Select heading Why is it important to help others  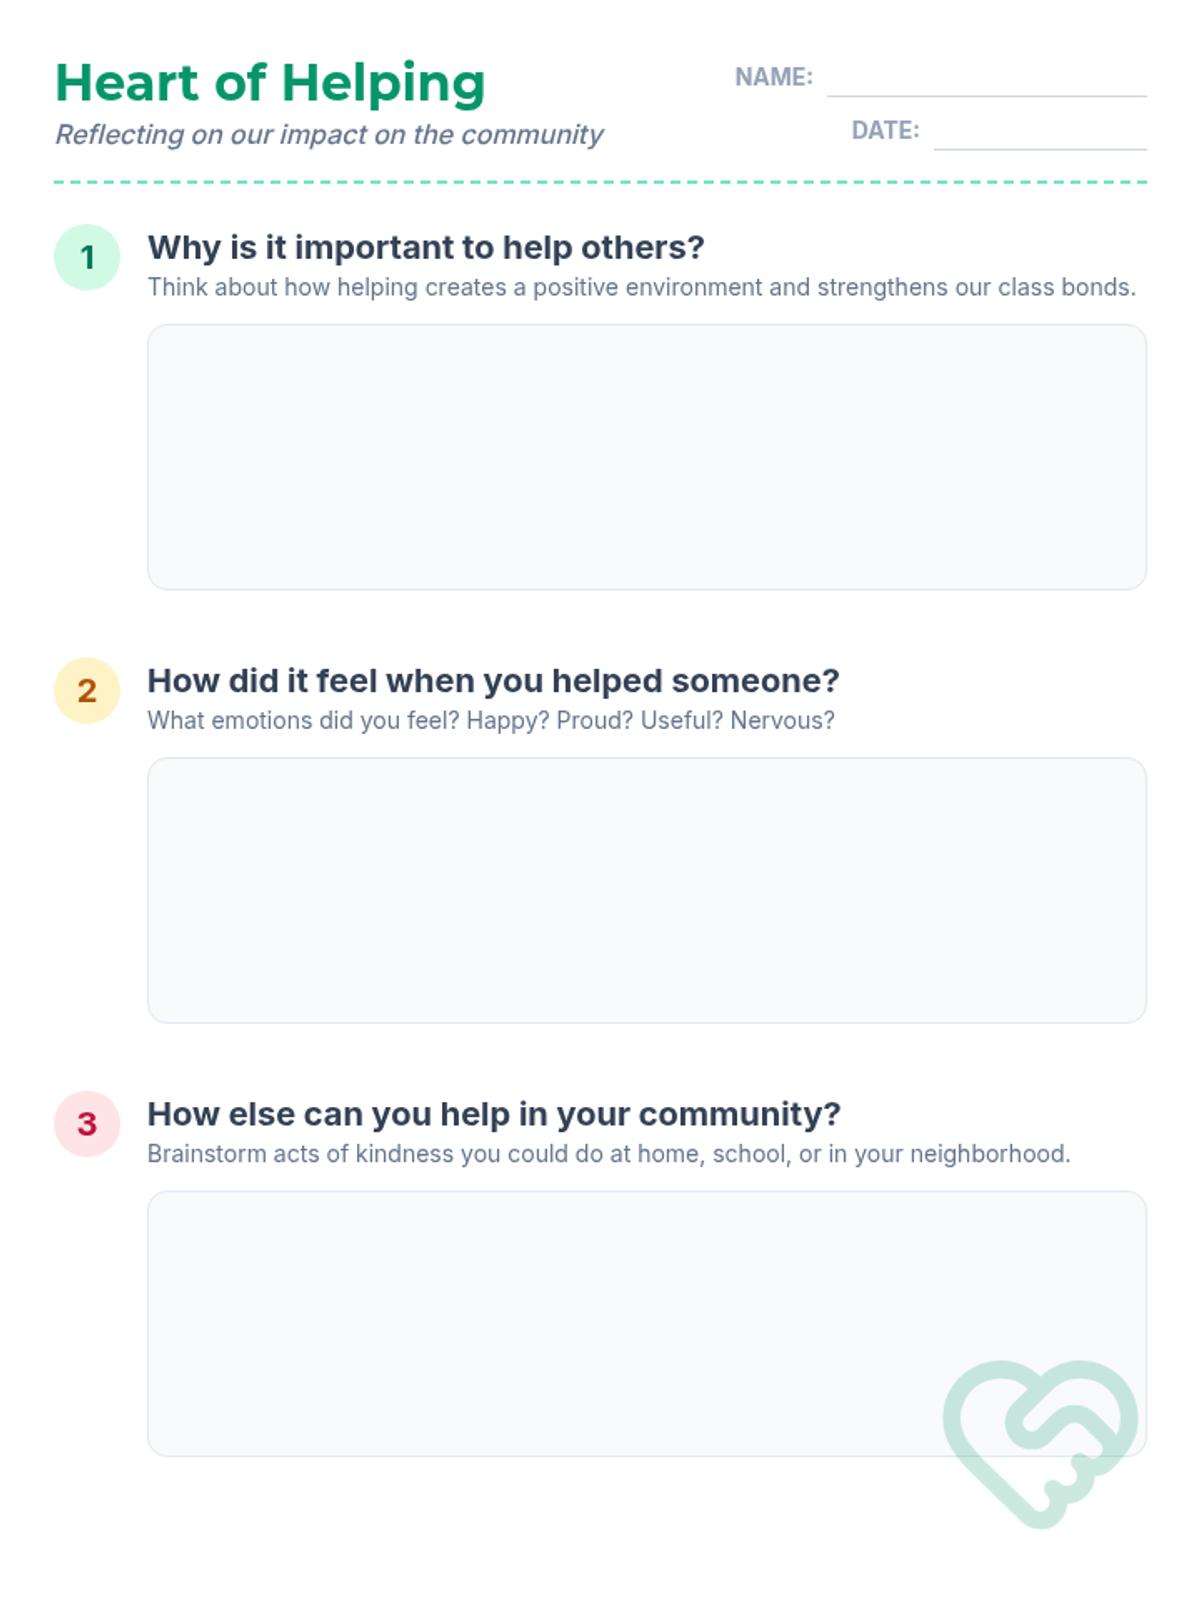point(426,248)
